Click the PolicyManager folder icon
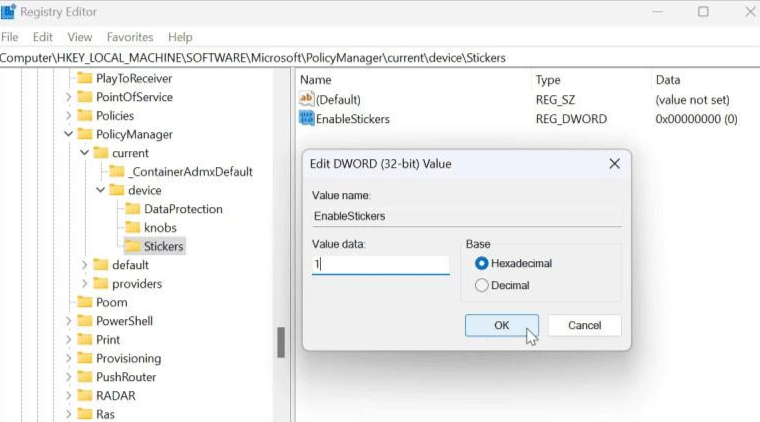 84,134
